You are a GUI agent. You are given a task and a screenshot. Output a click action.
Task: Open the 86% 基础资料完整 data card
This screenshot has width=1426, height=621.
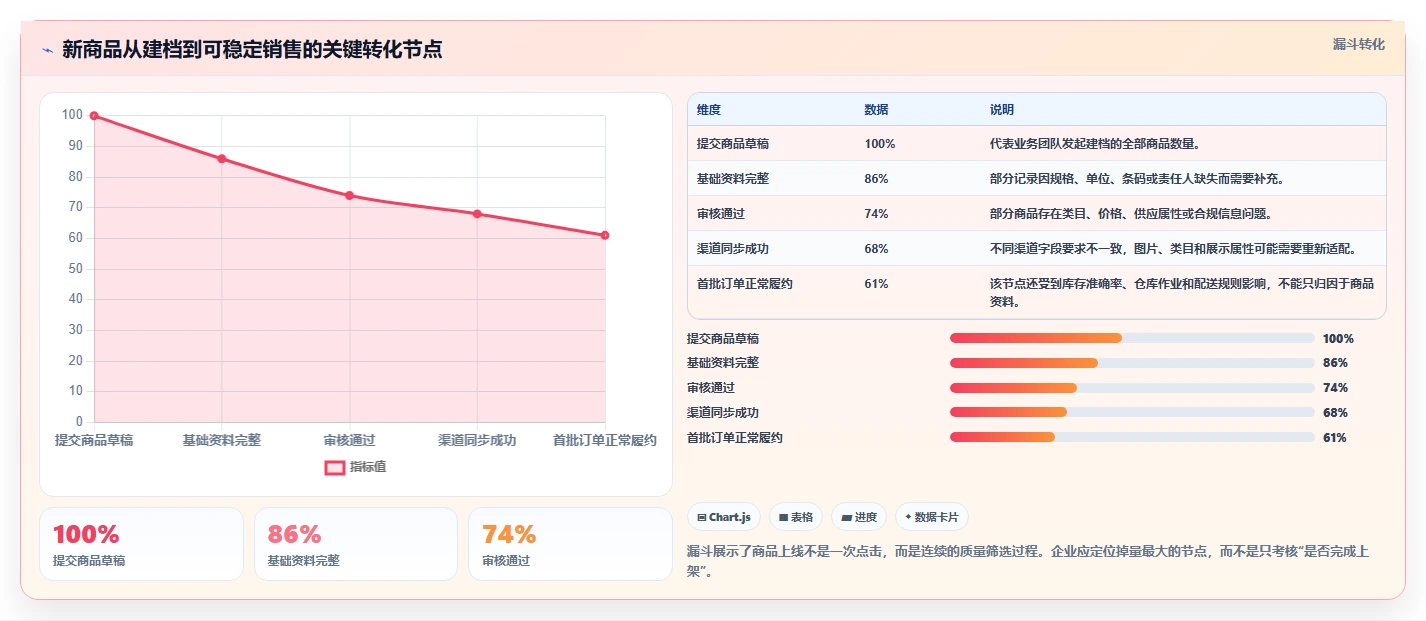pyautogui.click(x=356, y=544)
